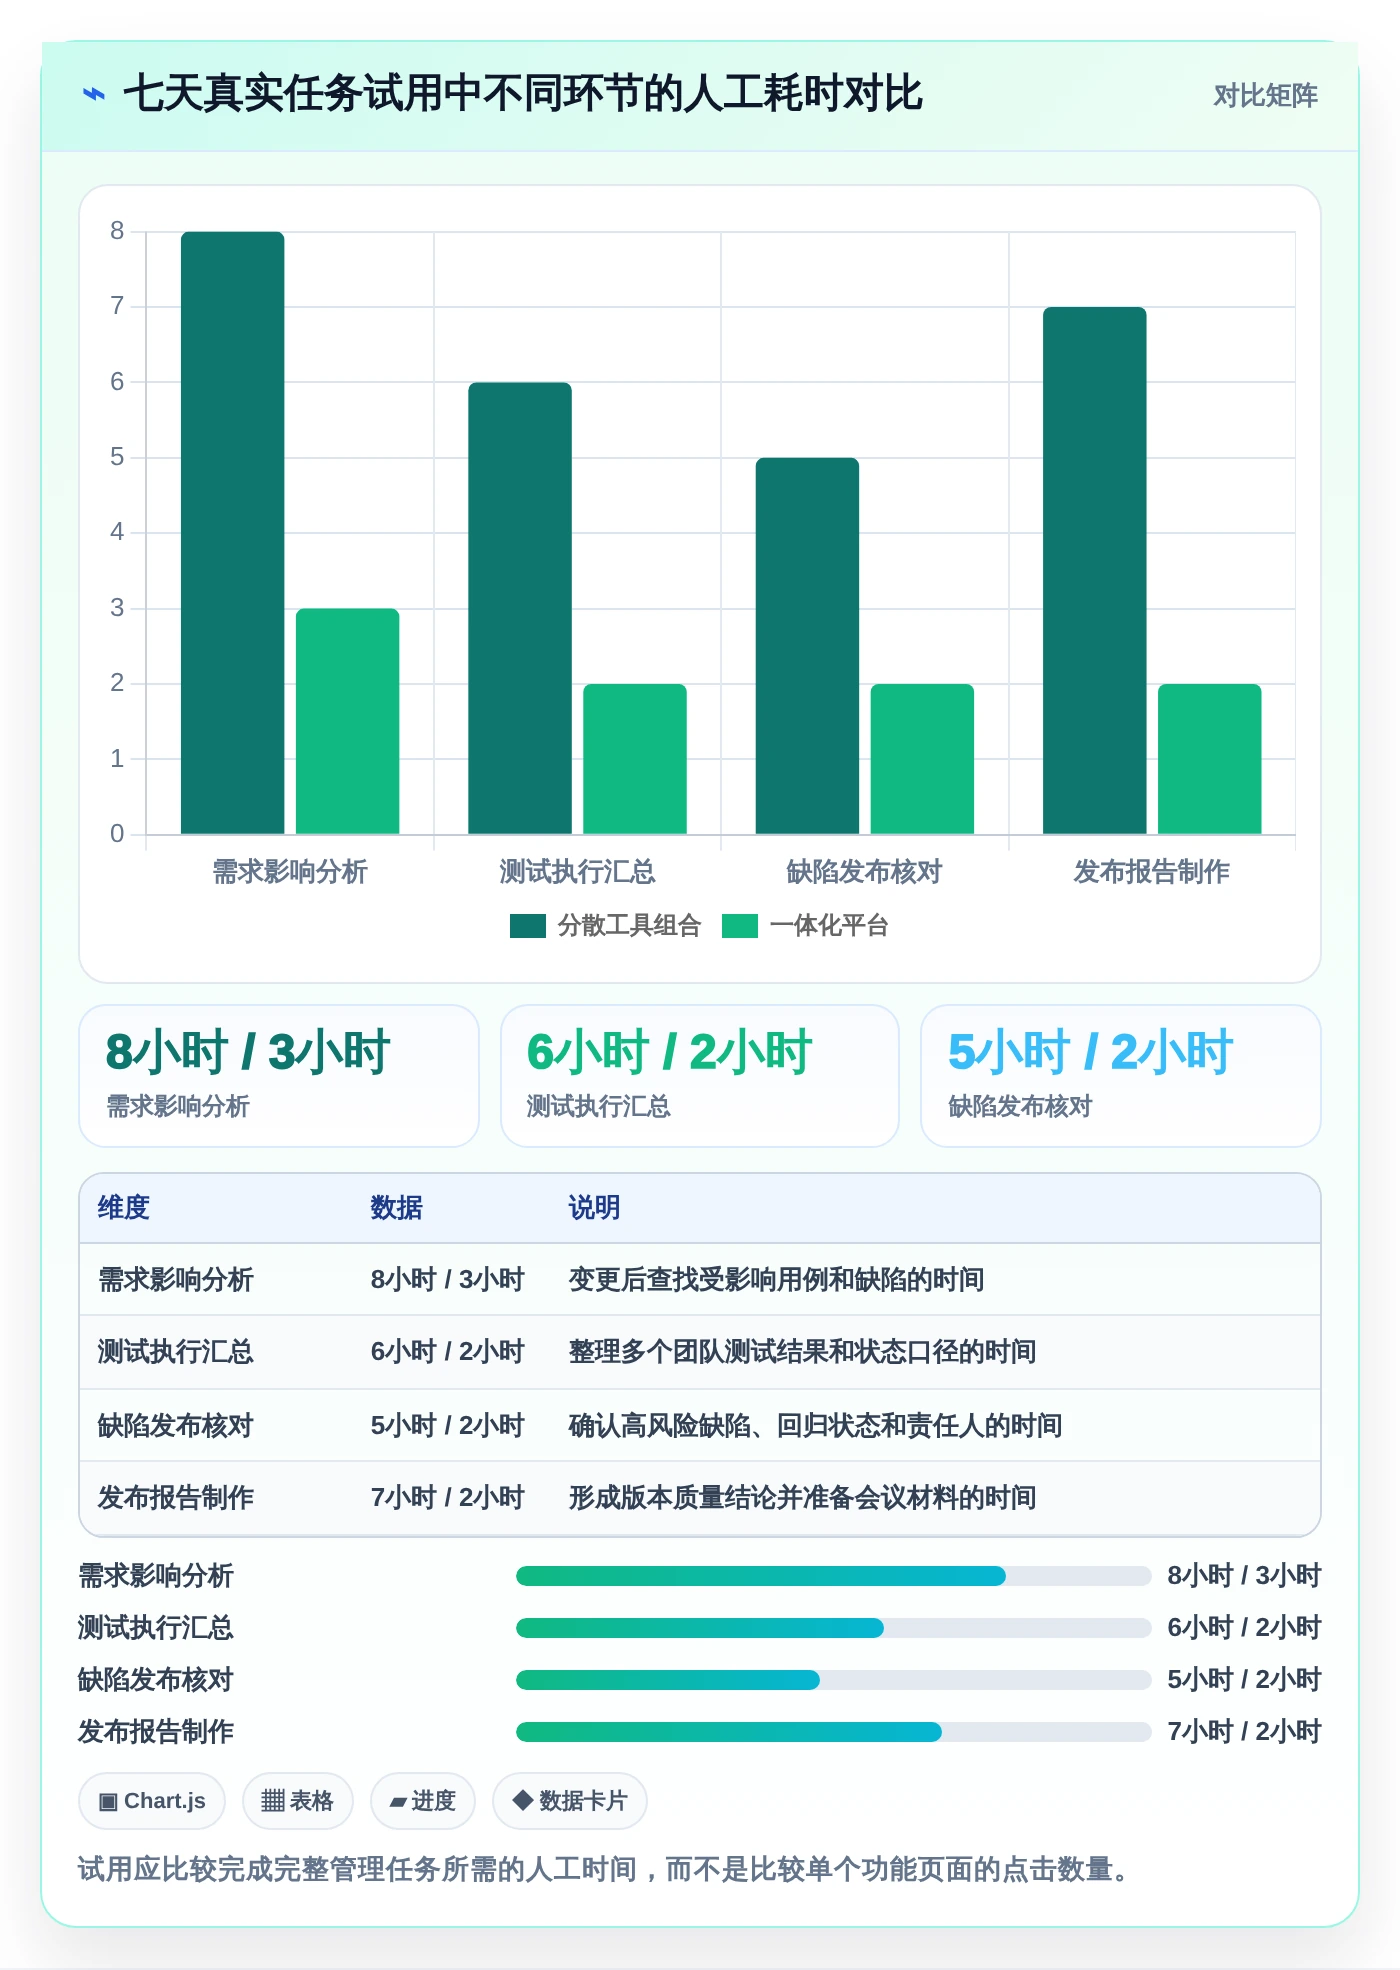Click x-axis label 发布报告制作
1400x1970 pixels.
[1152, 872]
